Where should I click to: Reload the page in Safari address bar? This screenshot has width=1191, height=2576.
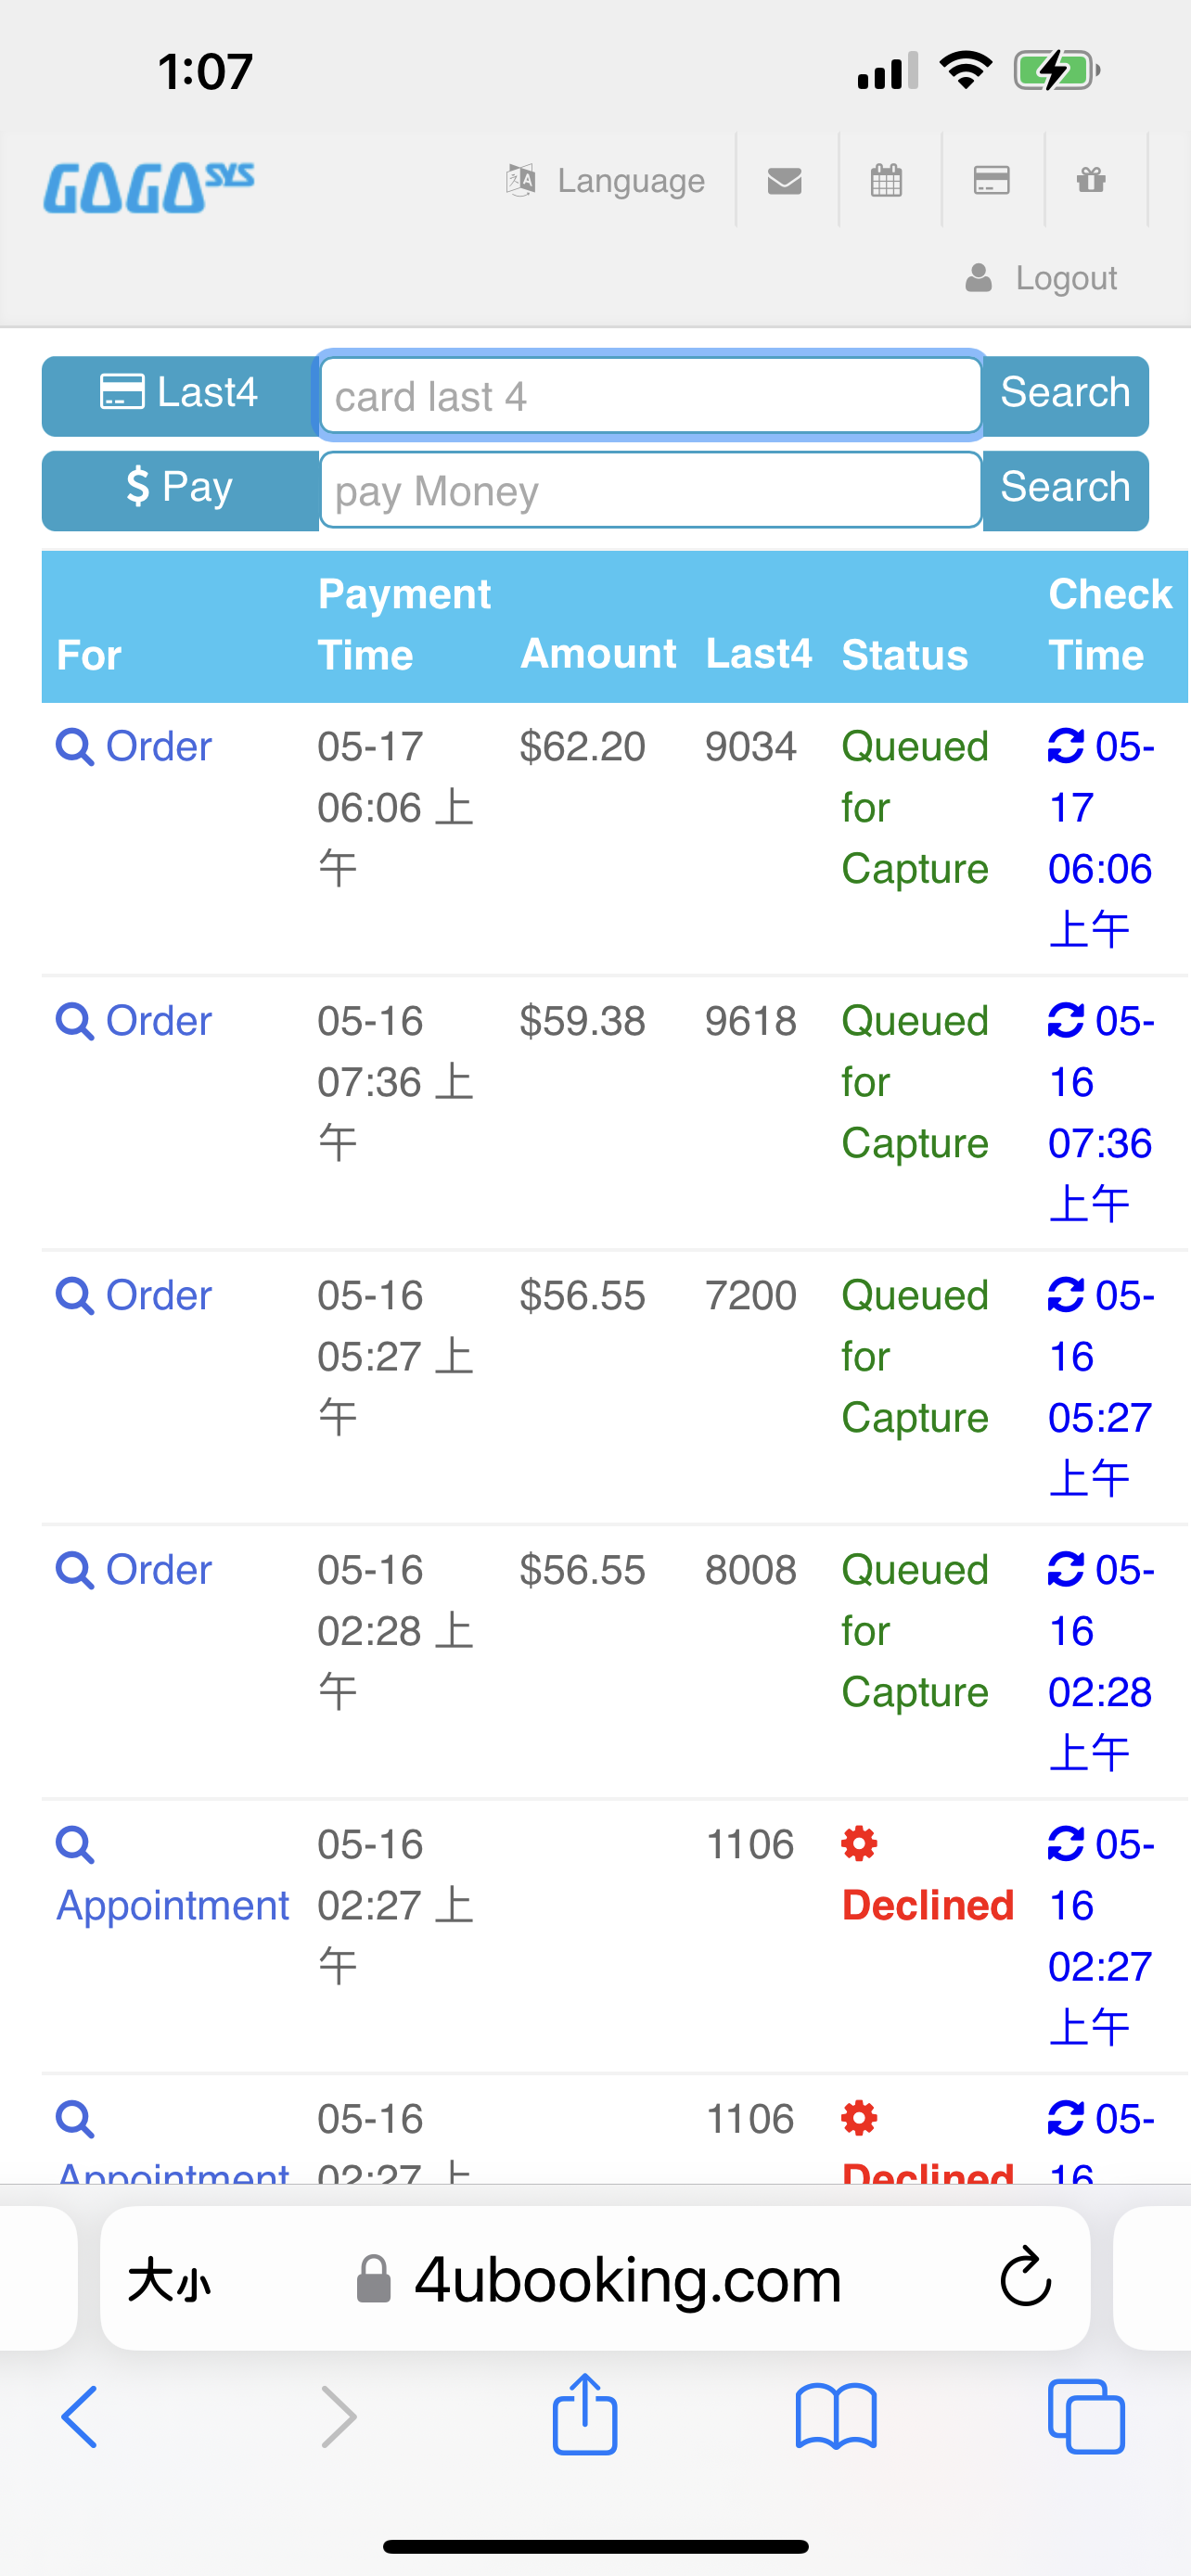point(1025,2278)
